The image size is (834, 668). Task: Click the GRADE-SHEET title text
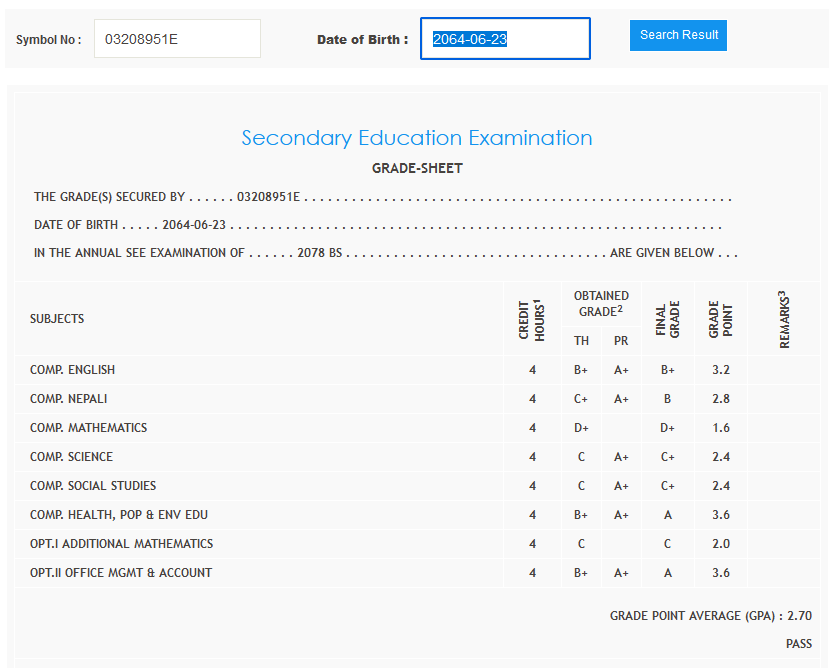click(x=417, y=168)
